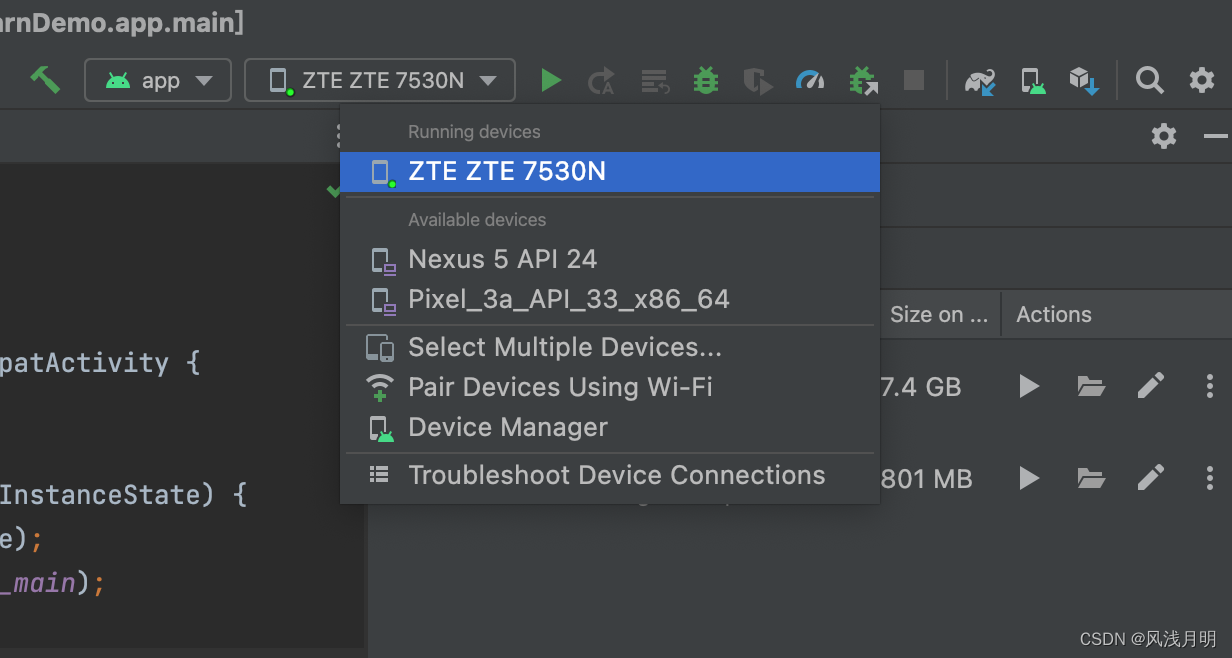The image size is (1232, 658).
Task: Open IDE settings gear in main toolbar
Action: (x=1202, y=80)
